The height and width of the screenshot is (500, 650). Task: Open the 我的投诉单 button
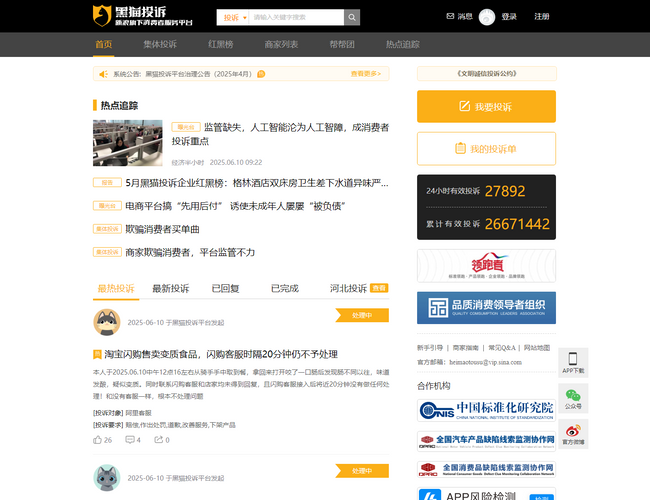486,148
